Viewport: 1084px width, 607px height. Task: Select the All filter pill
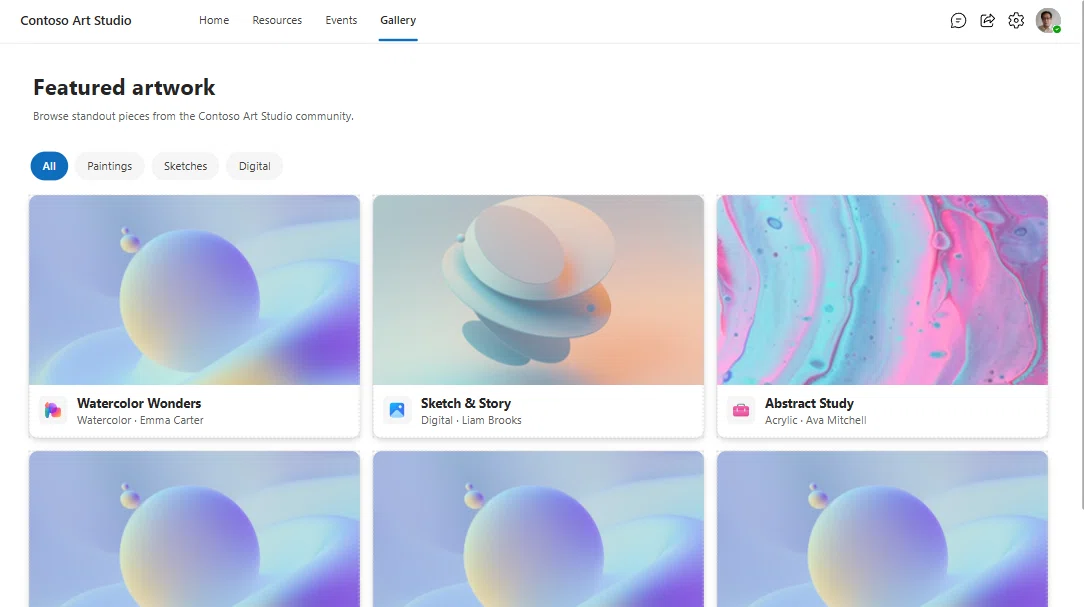coord(49,166)
